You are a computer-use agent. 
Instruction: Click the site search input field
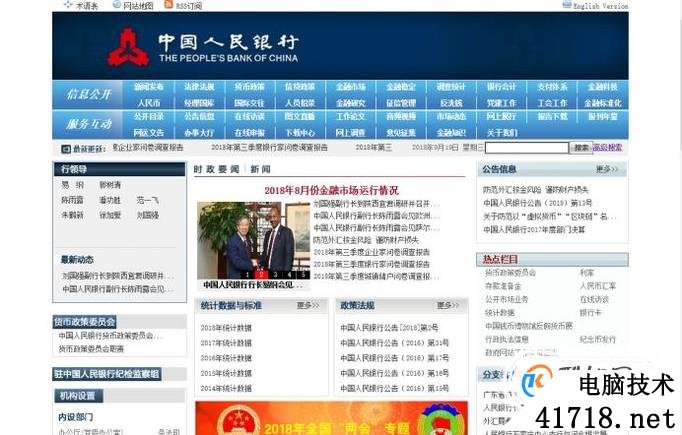click(527, 148)
